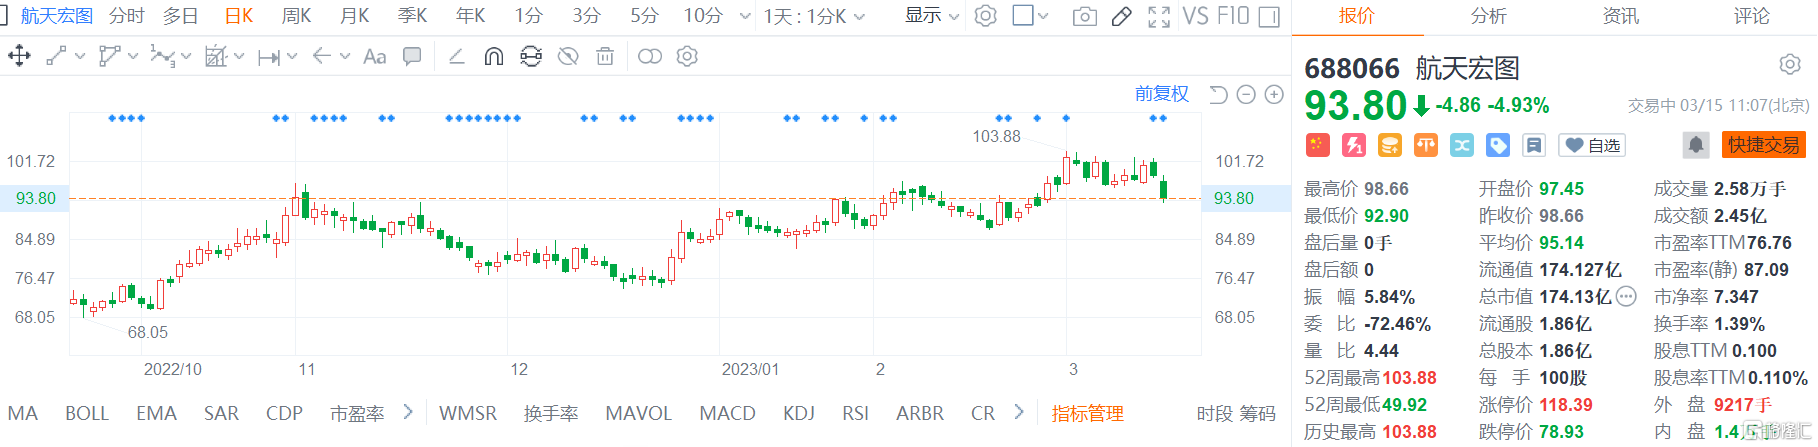The width and height of the screenshot is (1818, 447).
Task: Click the note bookmark icon
Action: pyautogui.click(x=1534, y=145)
